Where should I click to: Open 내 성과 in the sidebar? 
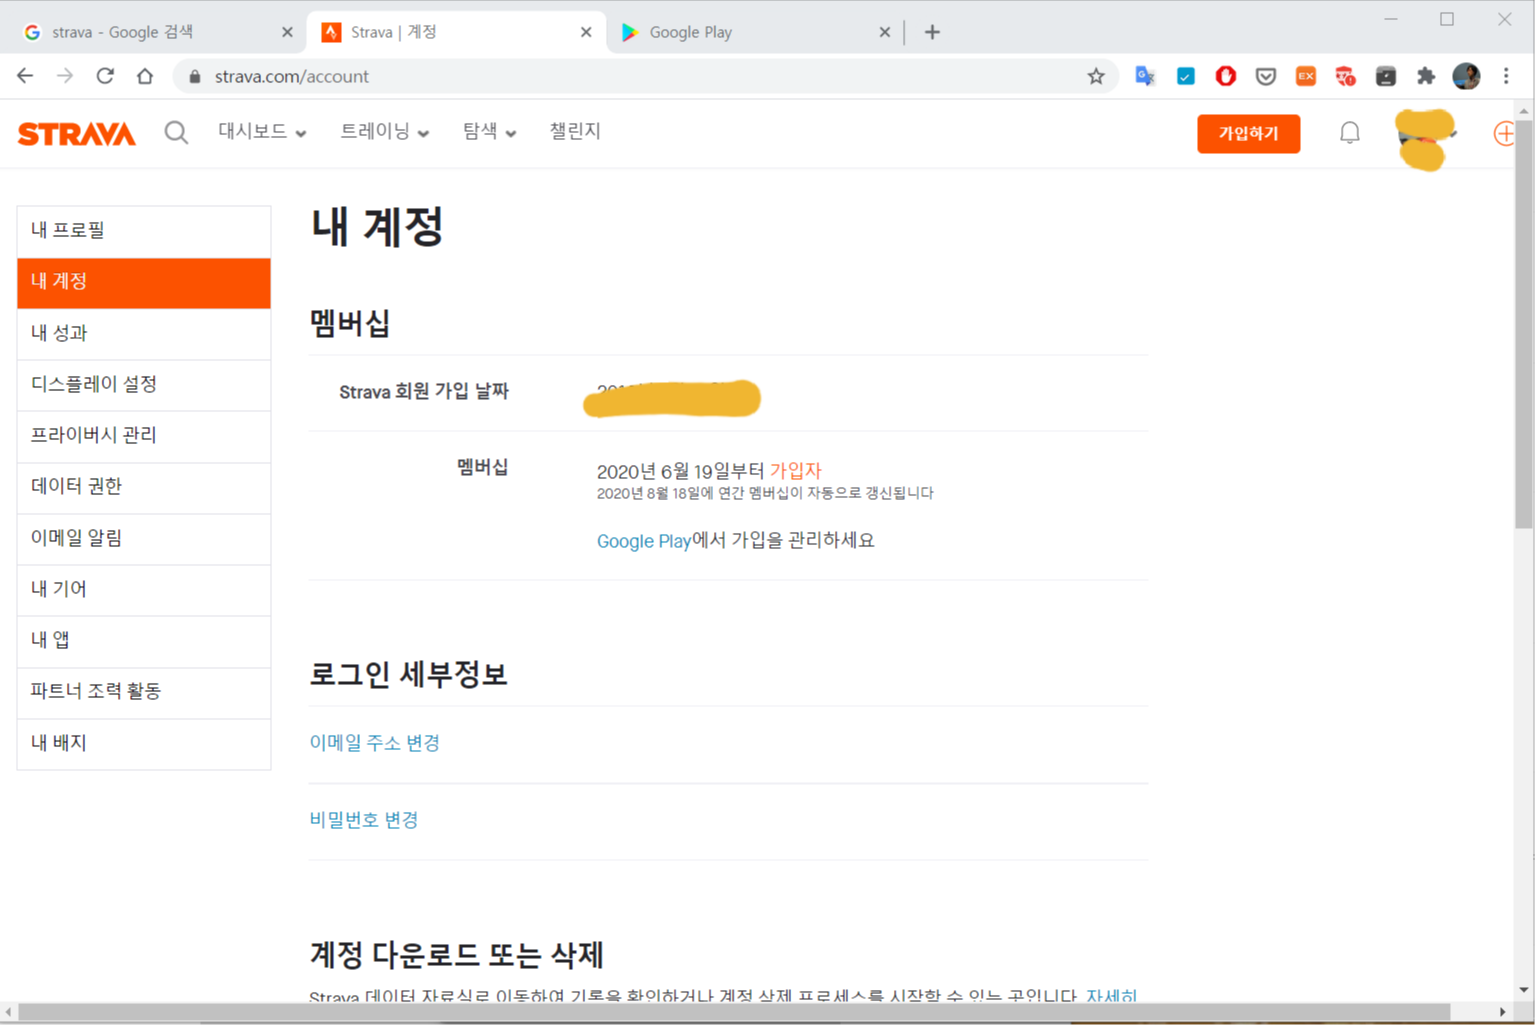[144, 334]
